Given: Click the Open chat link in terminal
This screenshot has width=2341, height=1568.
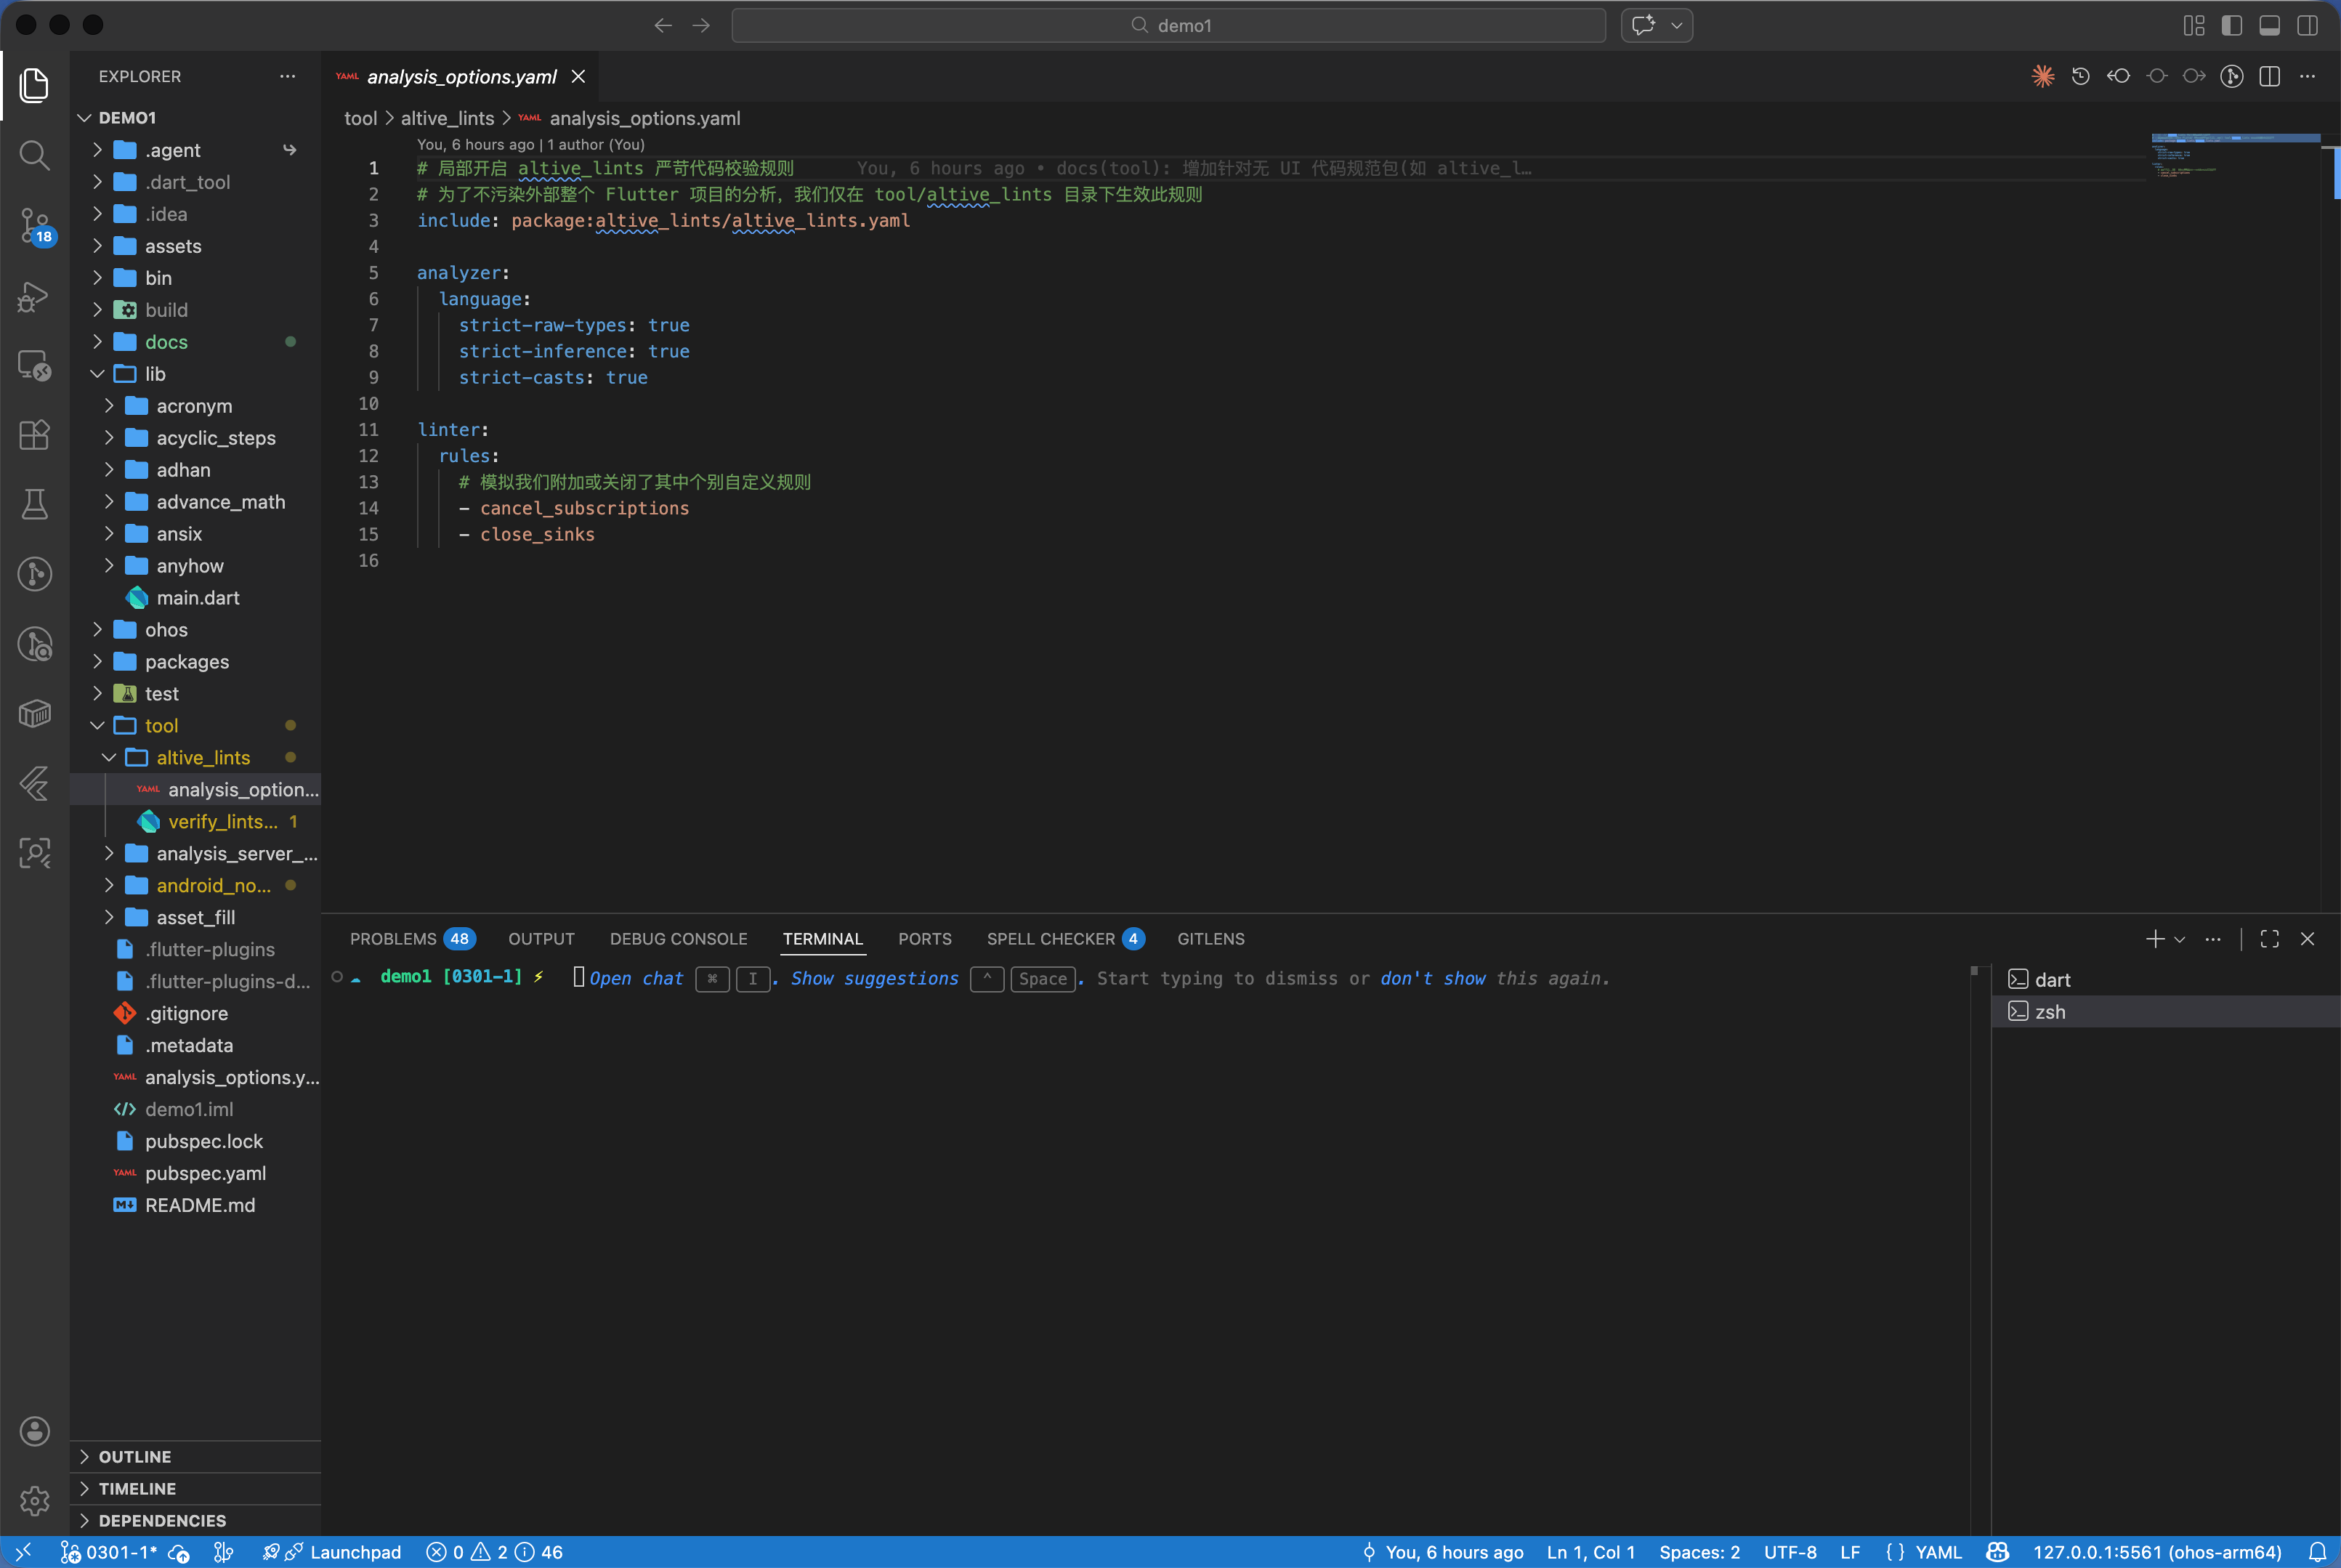Looking at the screenshot, I should tap(636, 979).
